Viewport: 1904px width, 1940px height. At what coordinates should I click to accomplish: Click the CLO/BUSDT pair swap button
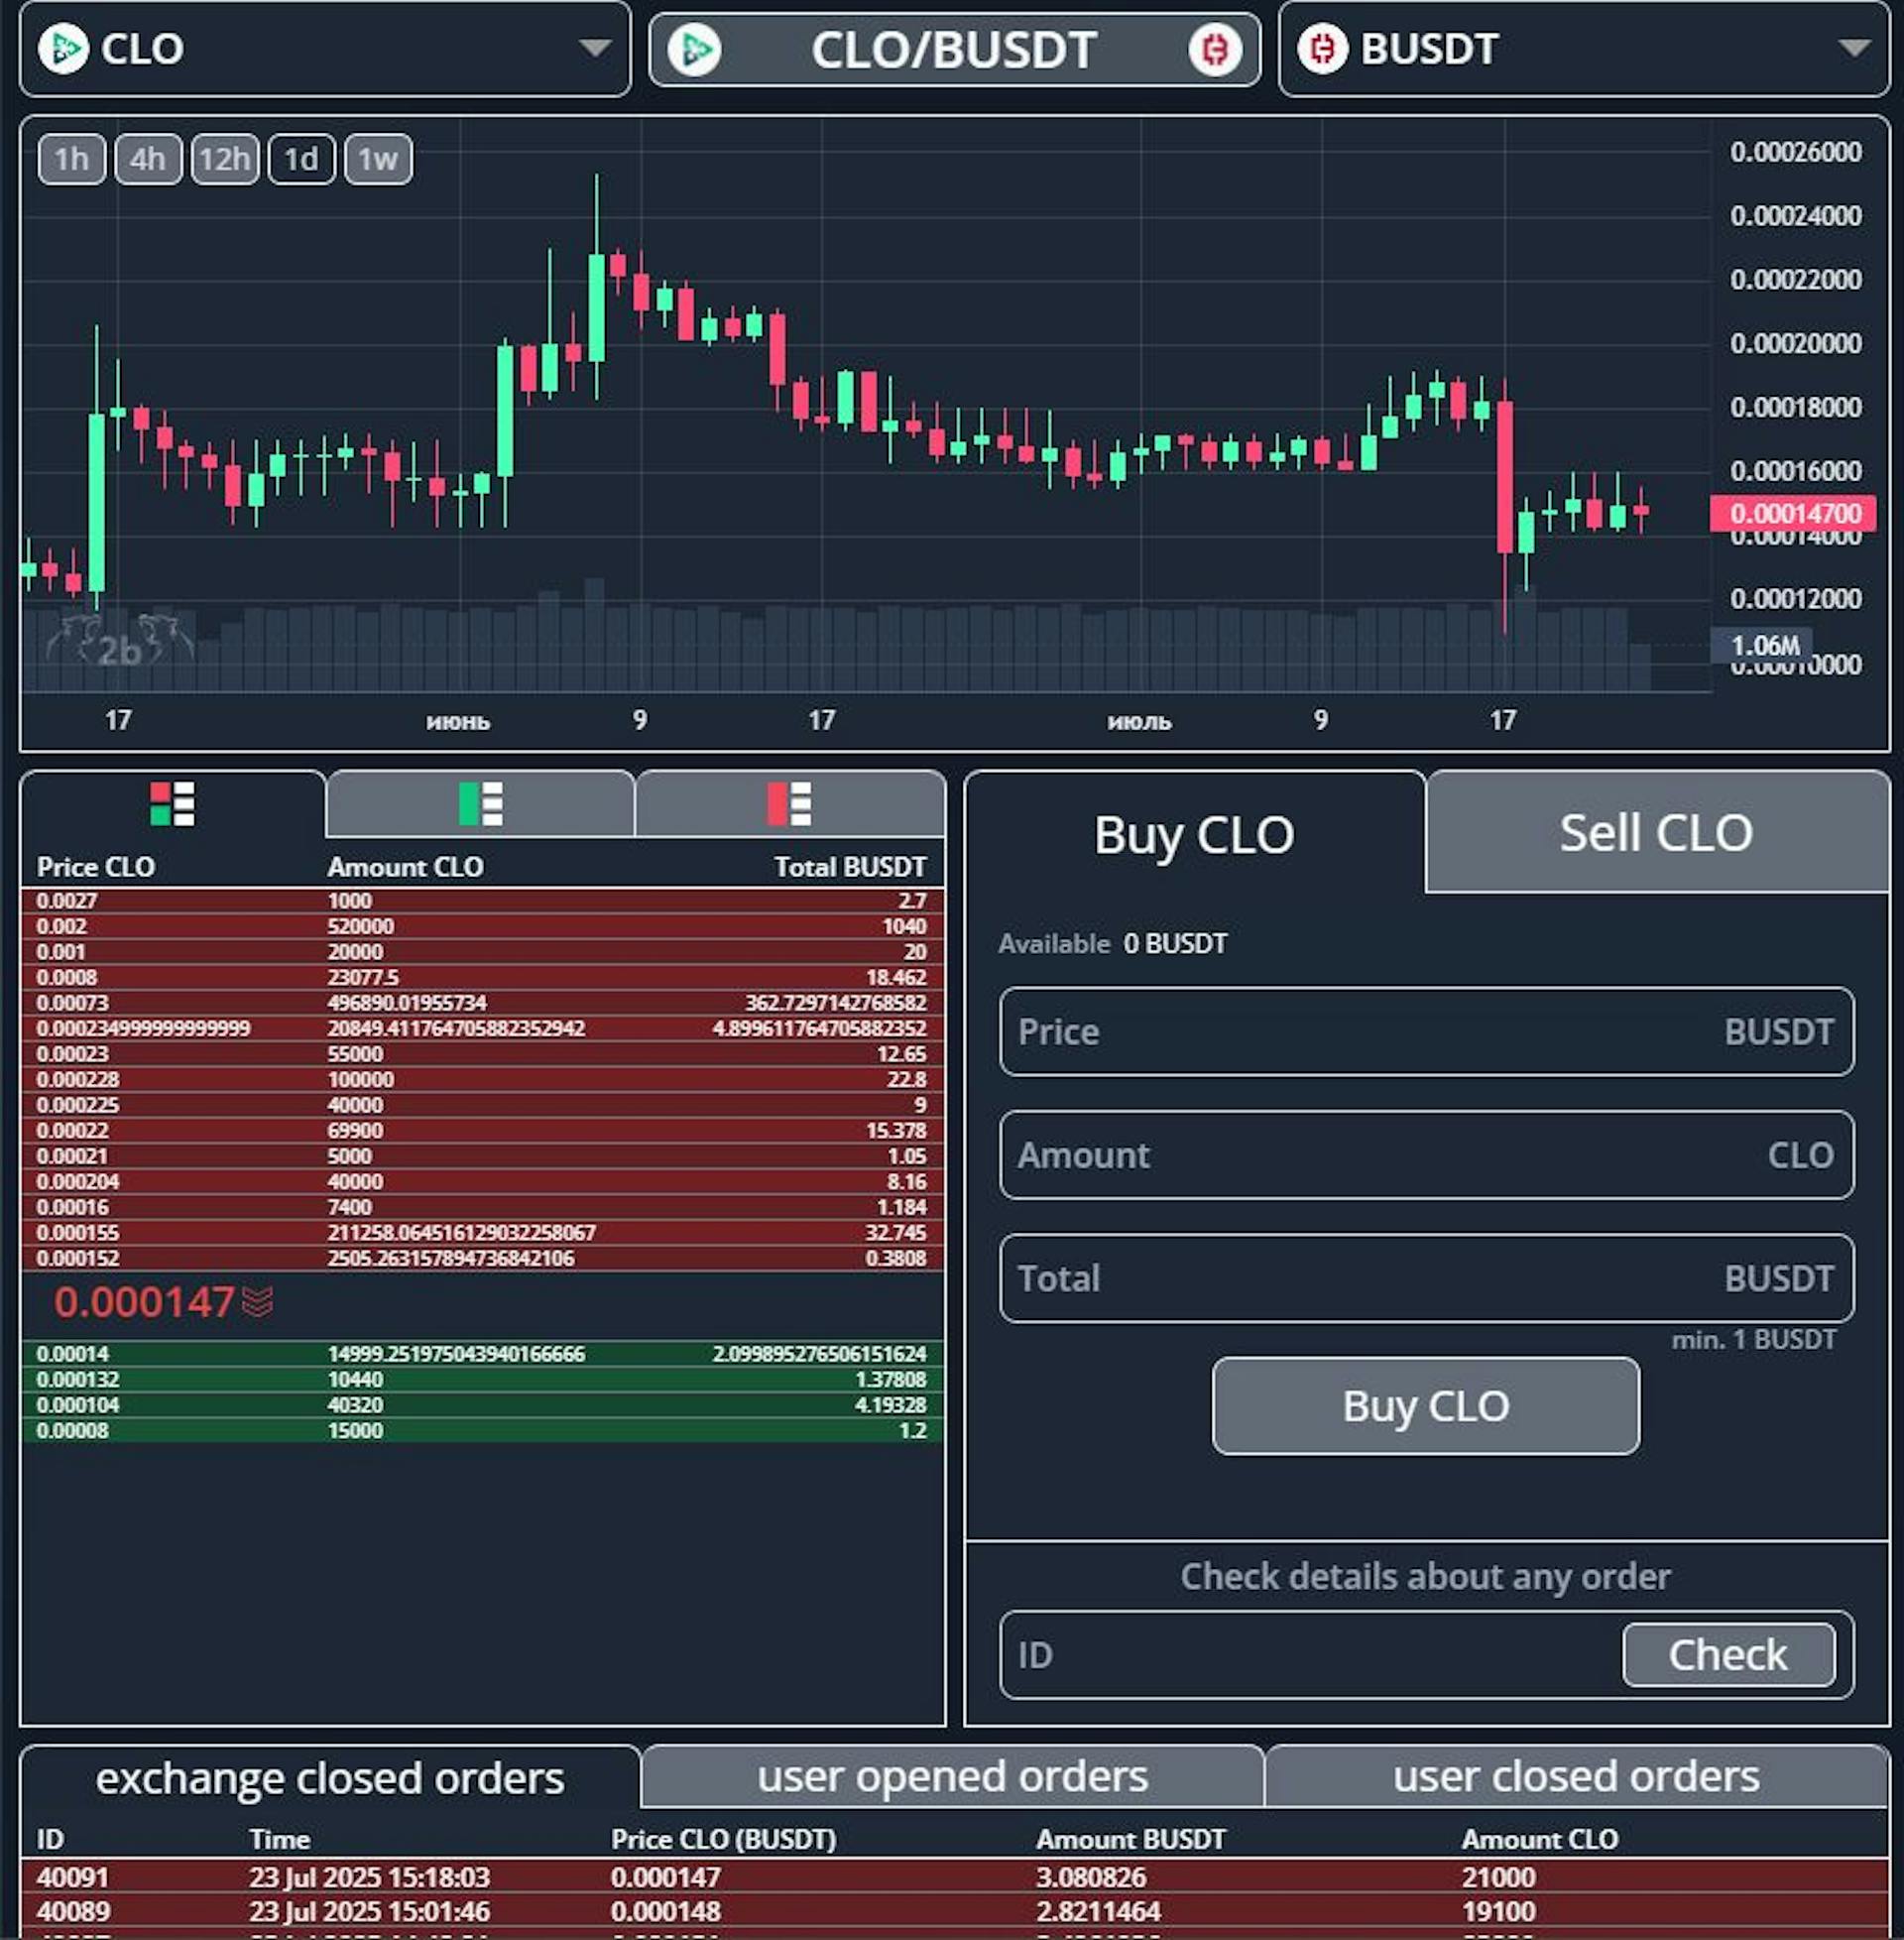pos(954,49)
